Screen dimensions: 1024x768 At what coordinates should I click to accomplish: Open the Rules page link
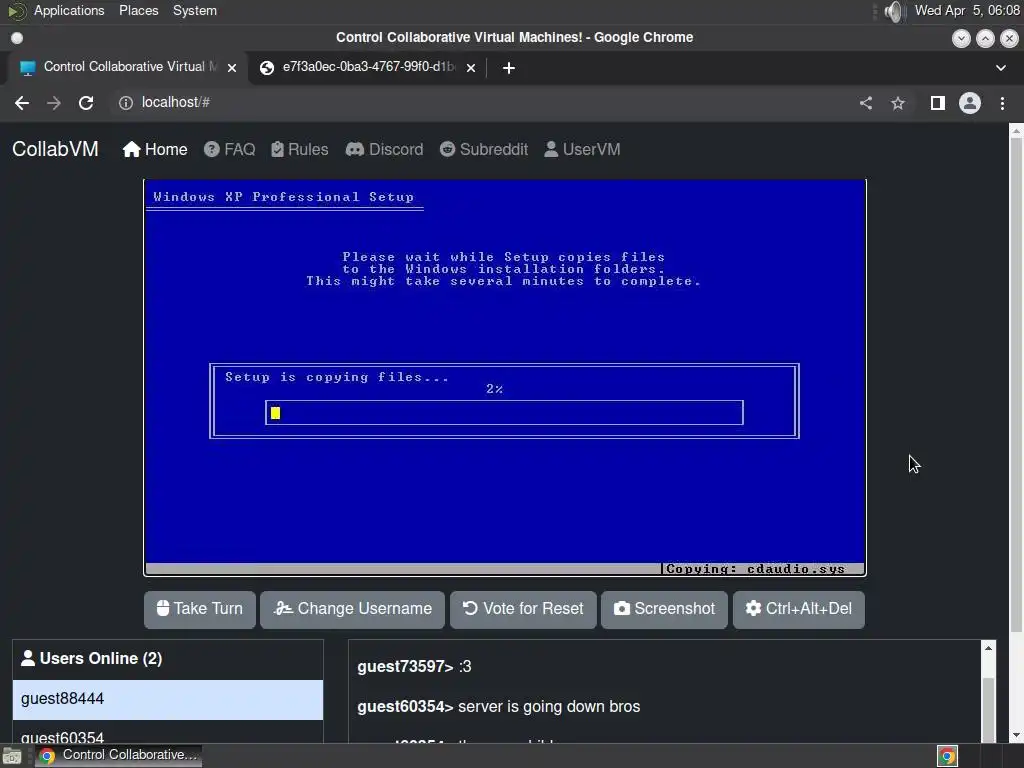(300, 150)
